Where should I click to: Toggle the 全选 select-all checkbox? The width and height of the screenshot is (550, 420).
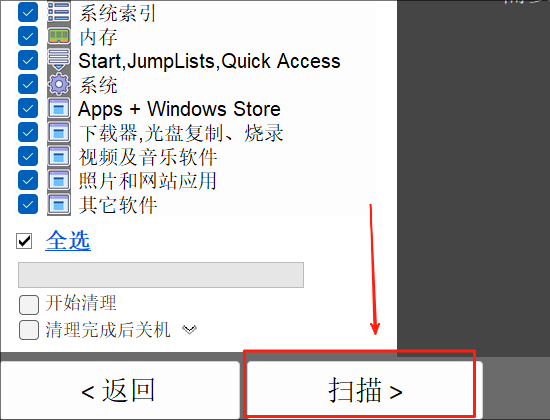click(x=24, y=241)
